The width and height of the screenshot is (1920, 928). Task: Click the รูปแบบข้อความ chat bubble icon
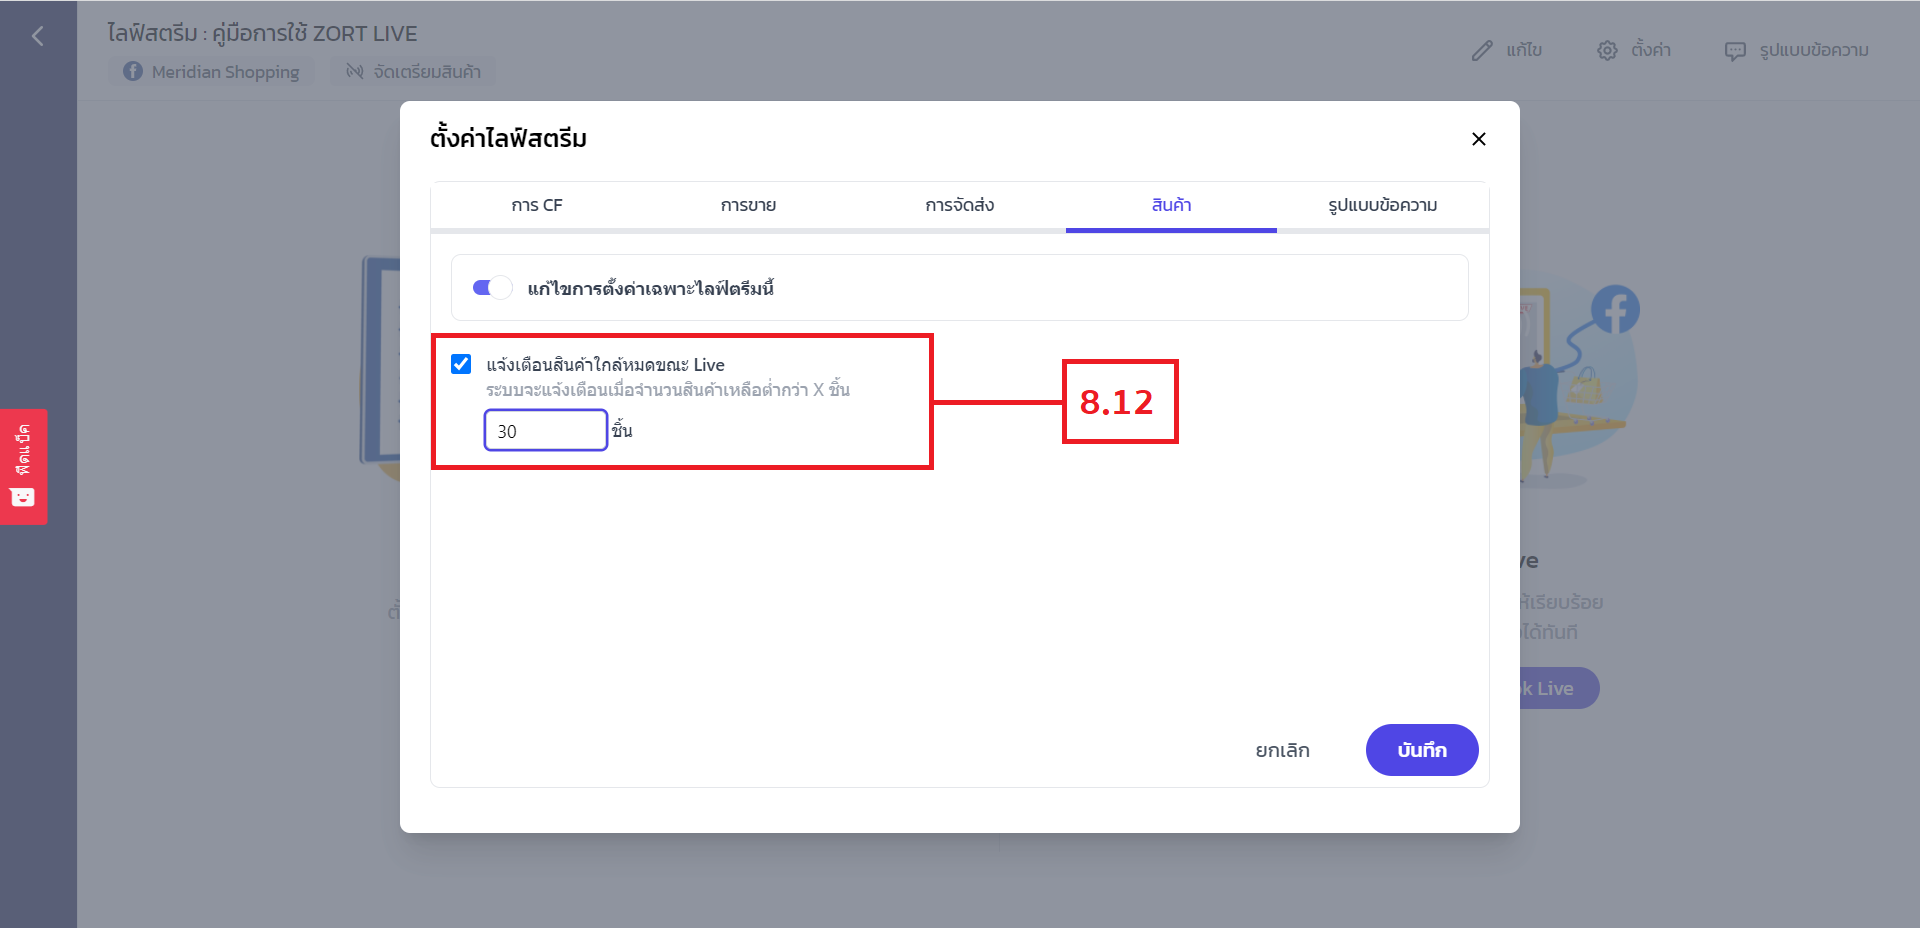1735,51
